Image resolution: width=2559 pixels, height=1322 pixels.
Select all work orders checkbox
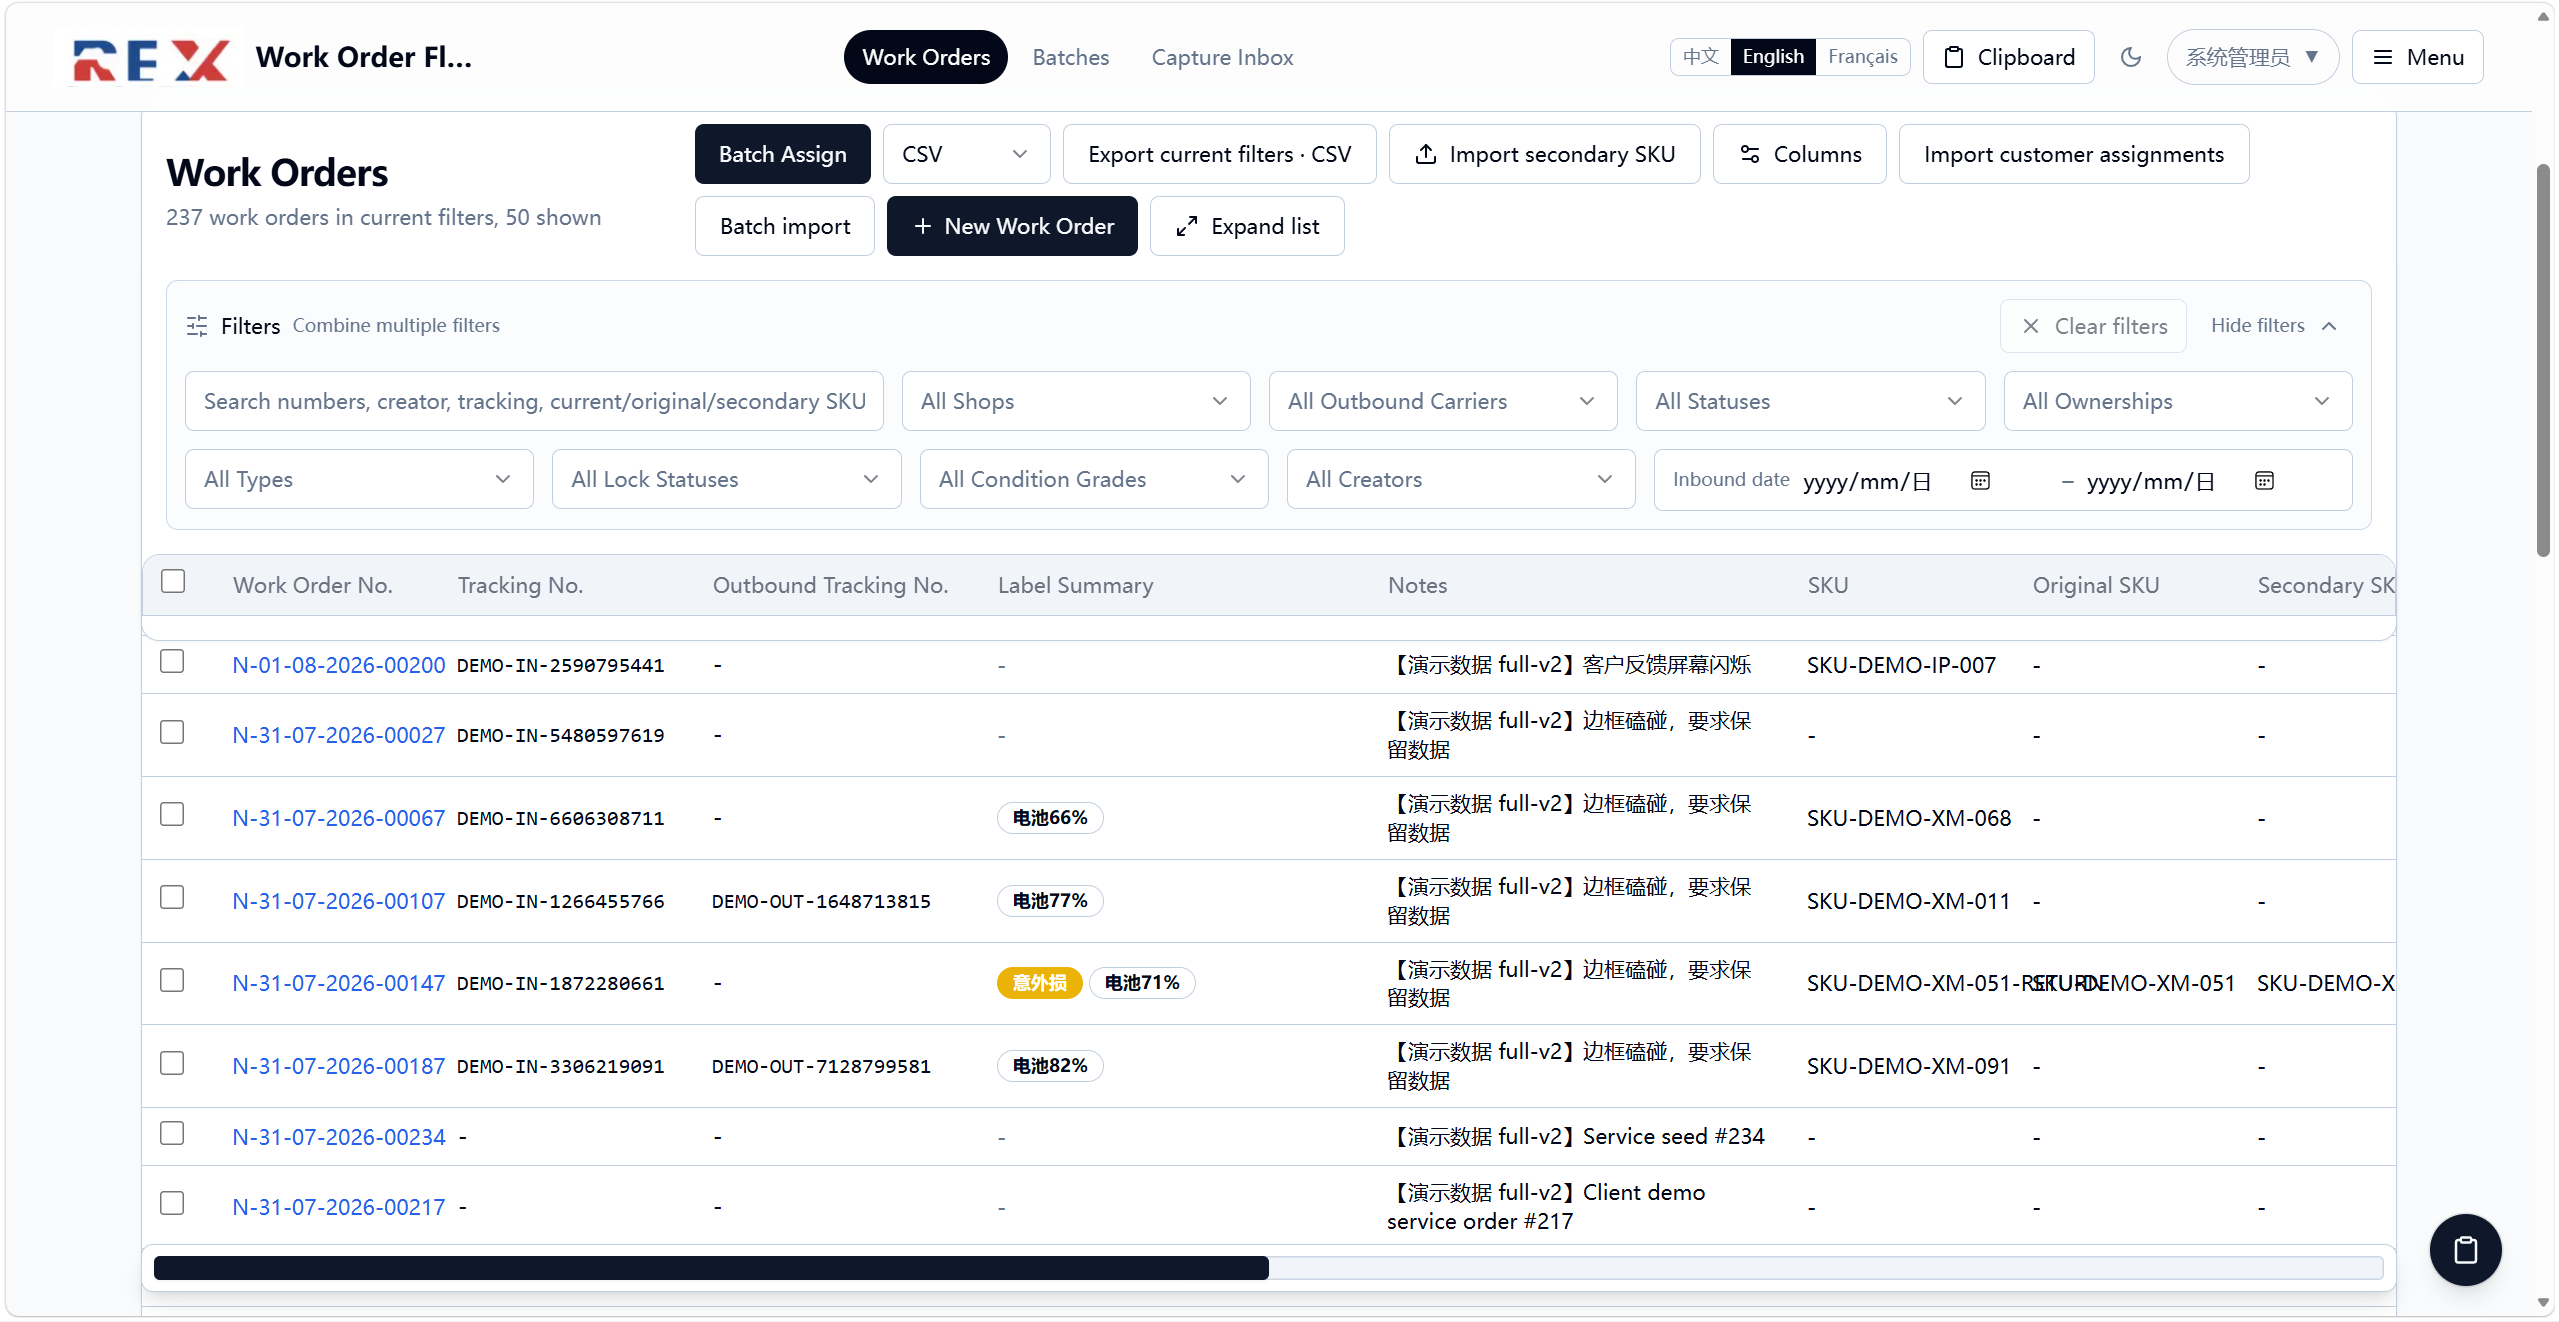(x=173, y=581)
